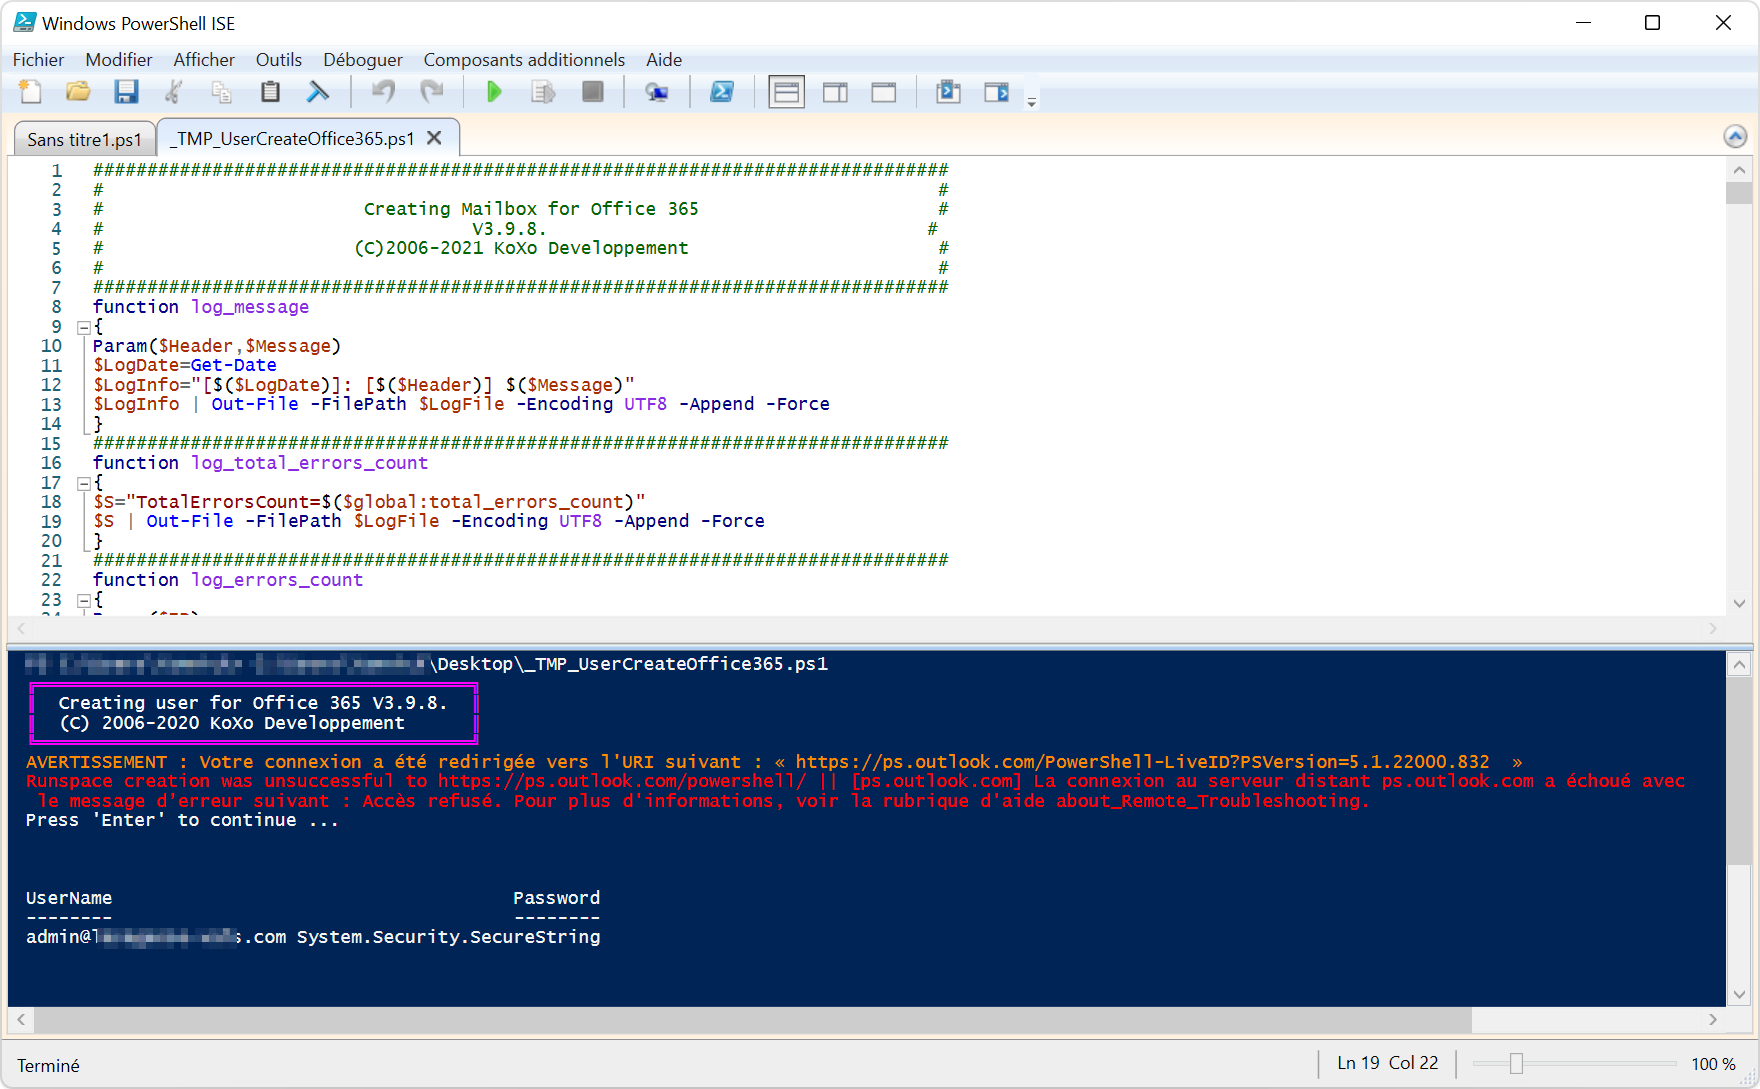Minimize the PowerShell ISE window
Viewport: 1760px width, 1089px height.
1583,22
